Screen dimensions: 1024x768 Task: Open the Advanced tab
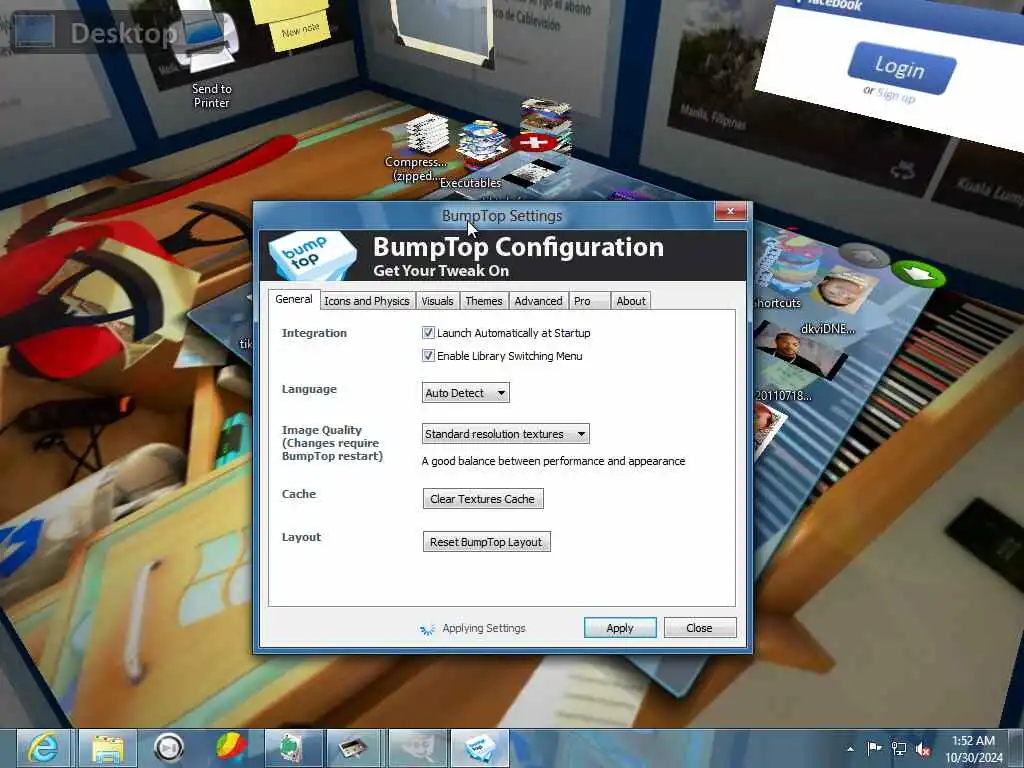coord(538,301)
